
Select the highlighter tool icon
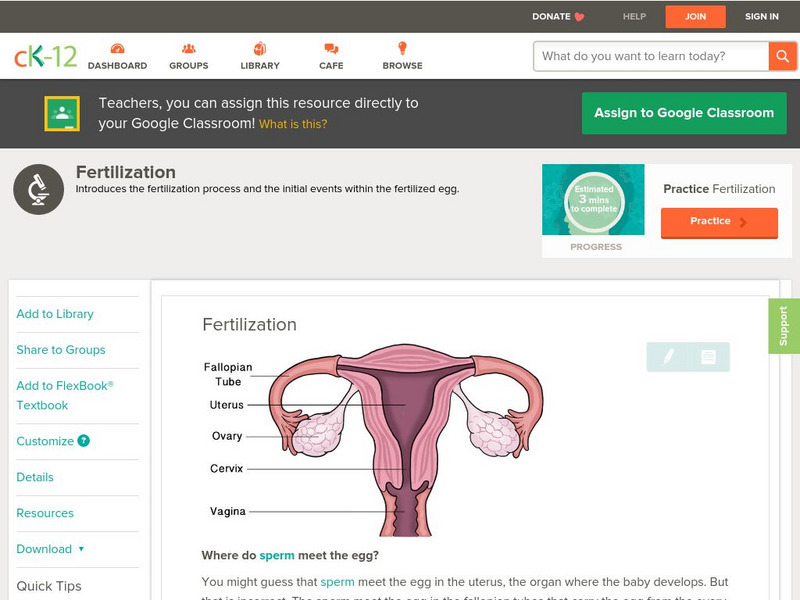click(x=668, y=357)
